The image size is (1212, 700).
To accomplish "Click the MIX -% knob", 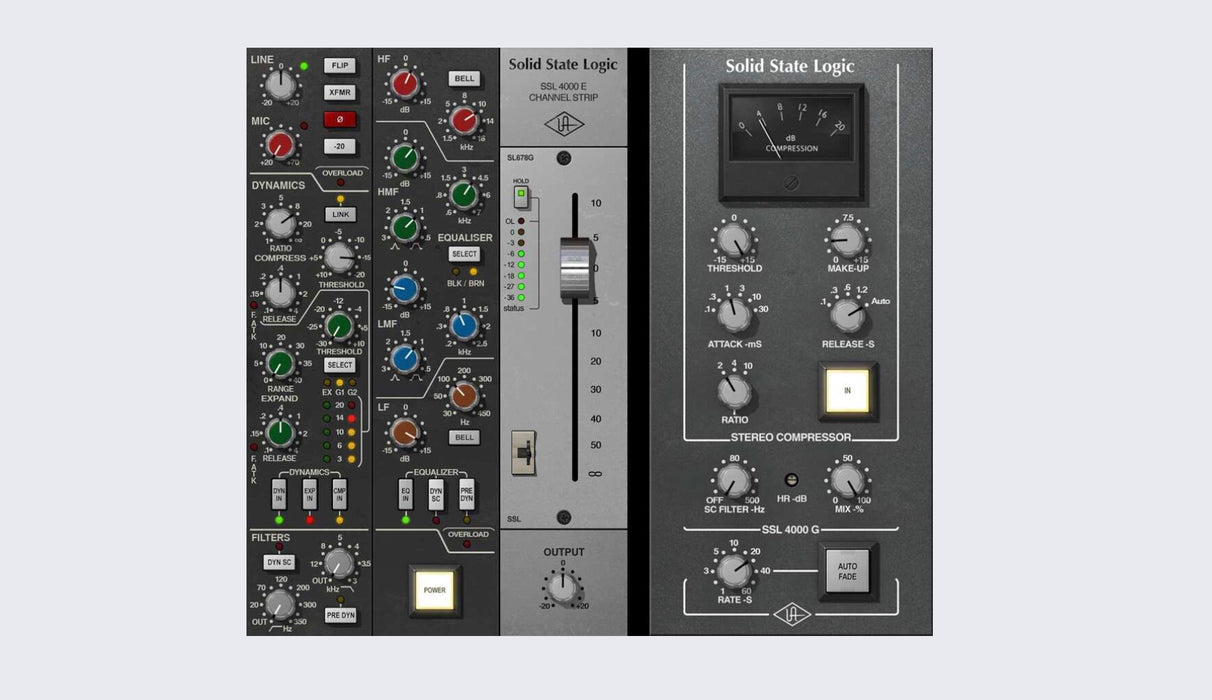I will tap(848, 483).
